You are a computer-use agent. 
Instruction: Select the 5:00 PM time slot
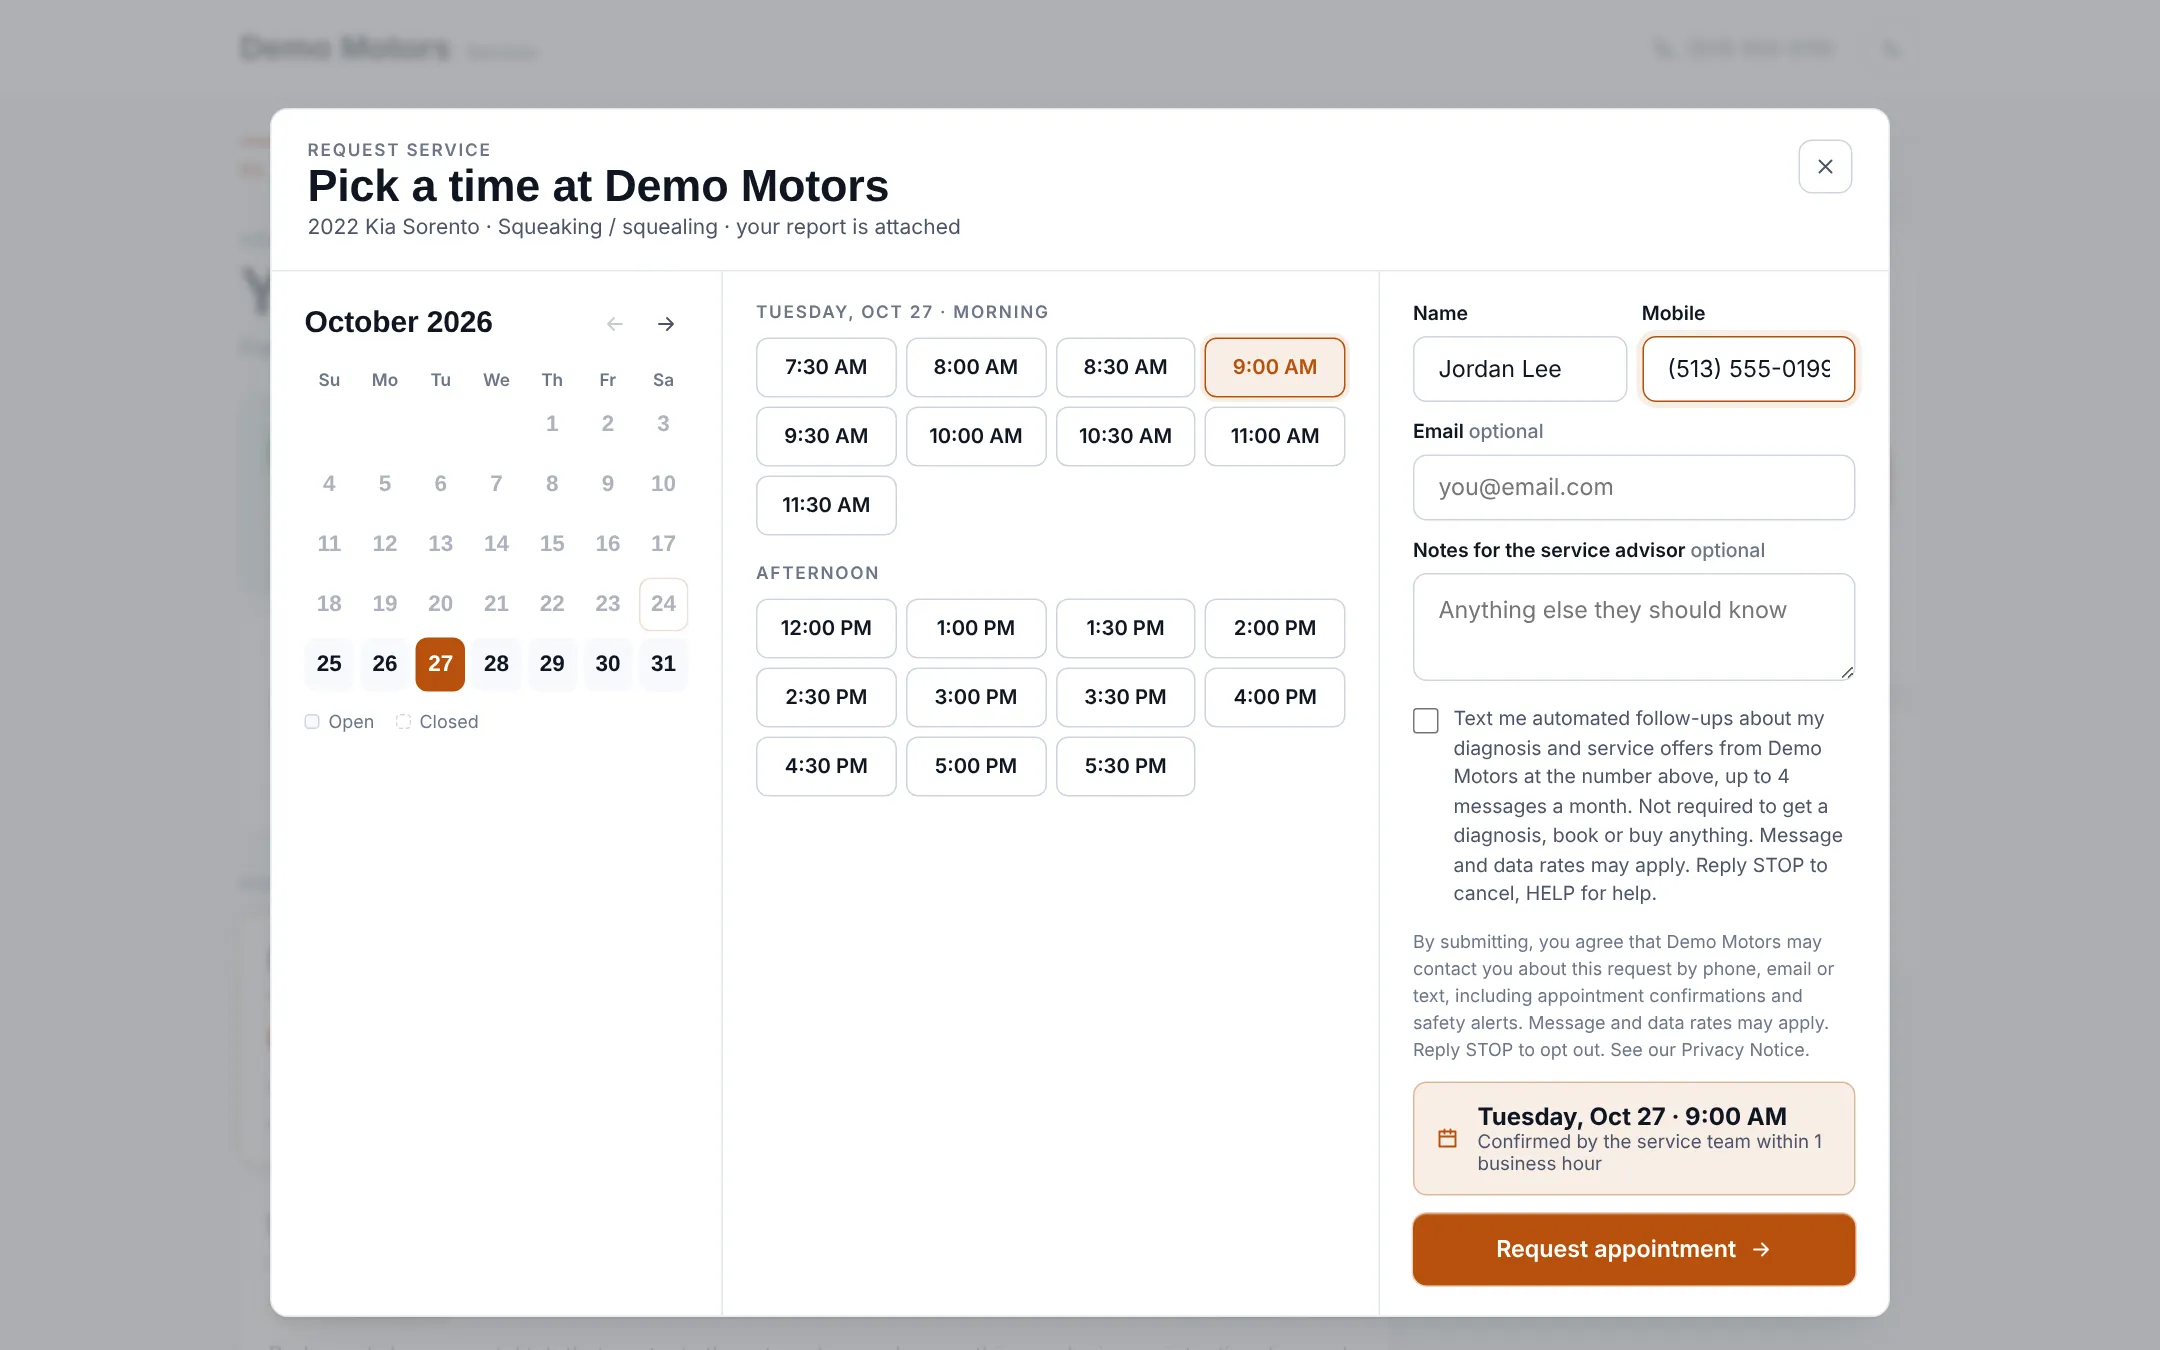976,766
